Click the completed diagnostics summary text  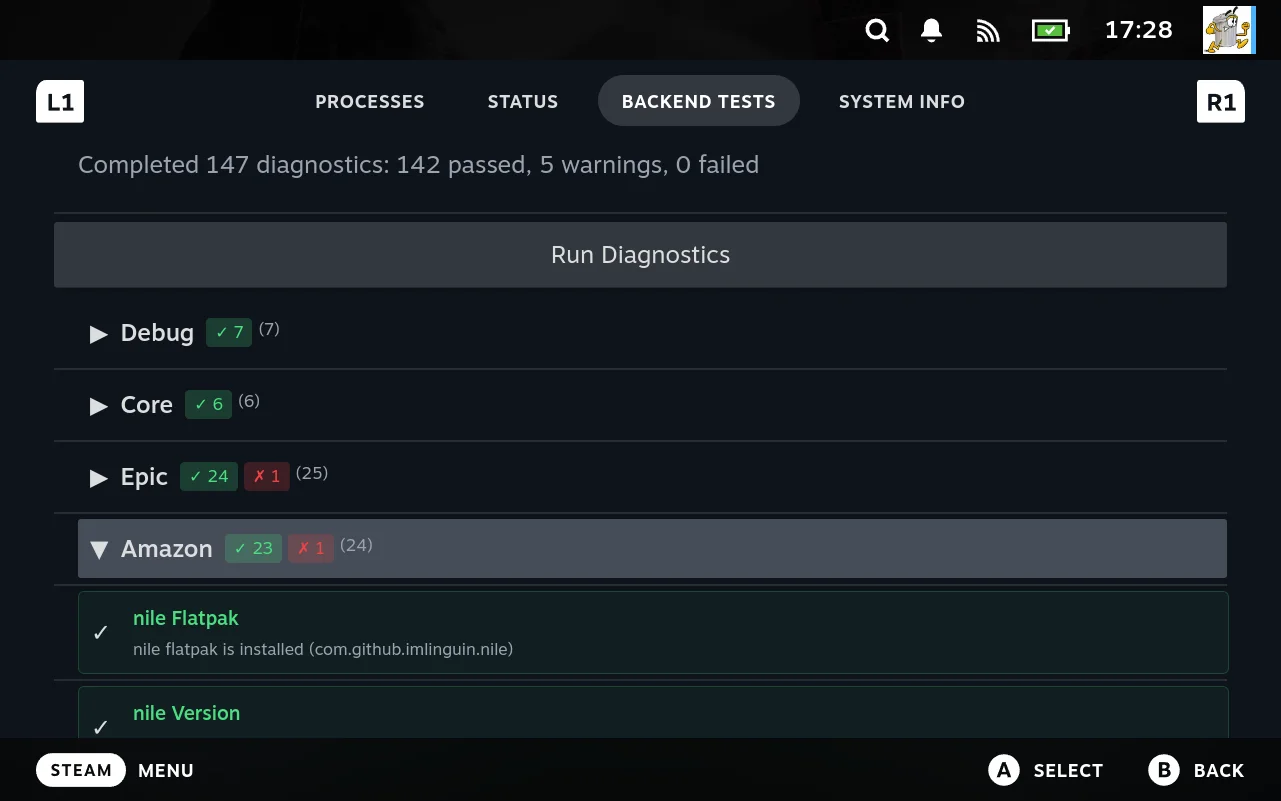(x=418, y=164)
